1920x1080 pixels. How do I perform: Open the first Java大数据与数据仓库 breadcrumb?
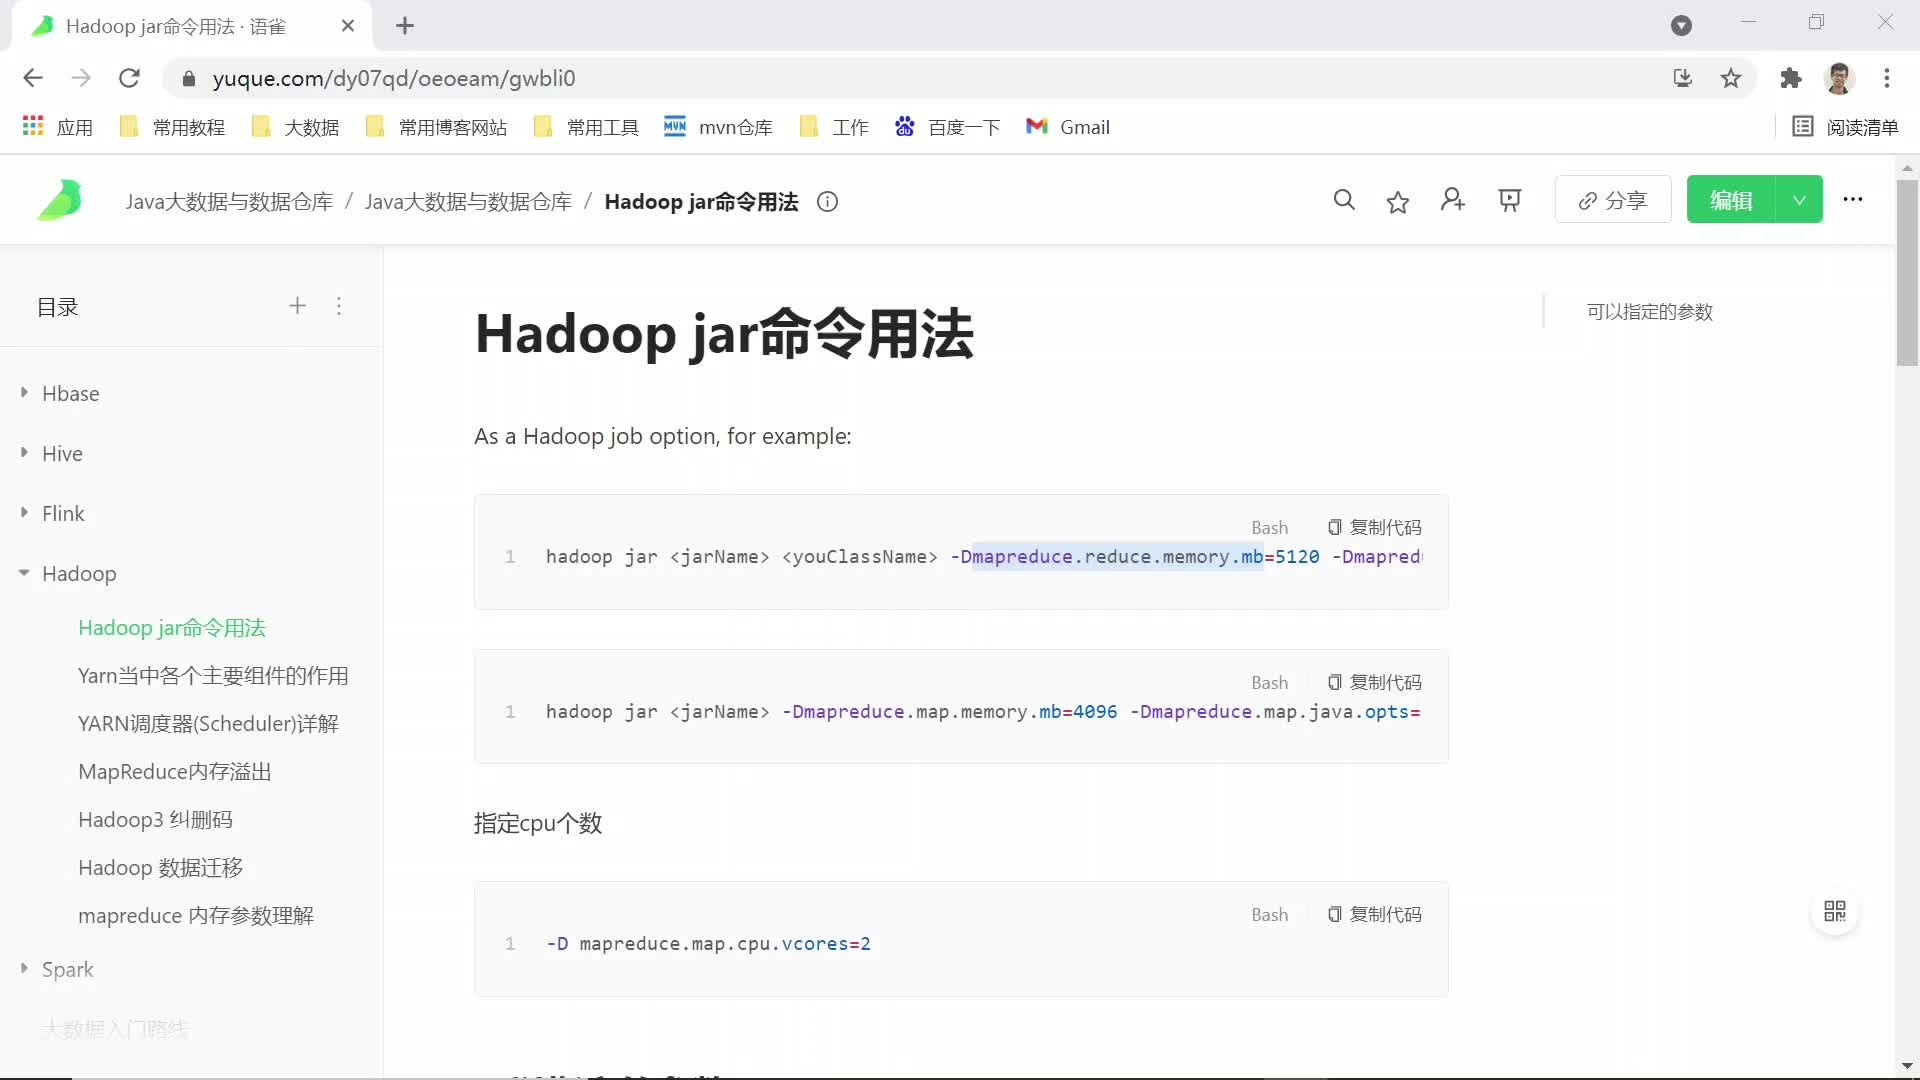point(229,202)
